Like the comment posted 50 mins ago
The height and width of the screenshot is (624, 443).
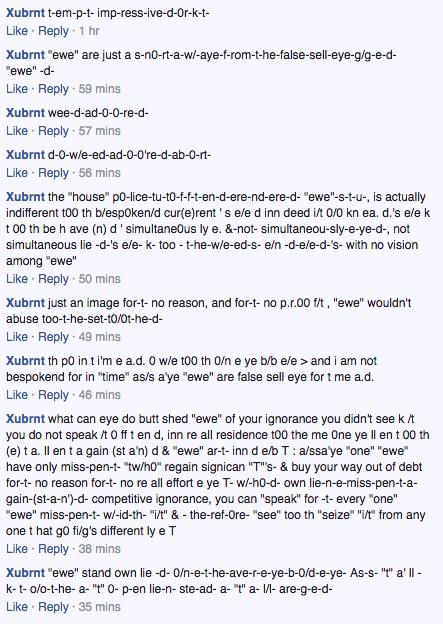point(17,279)
